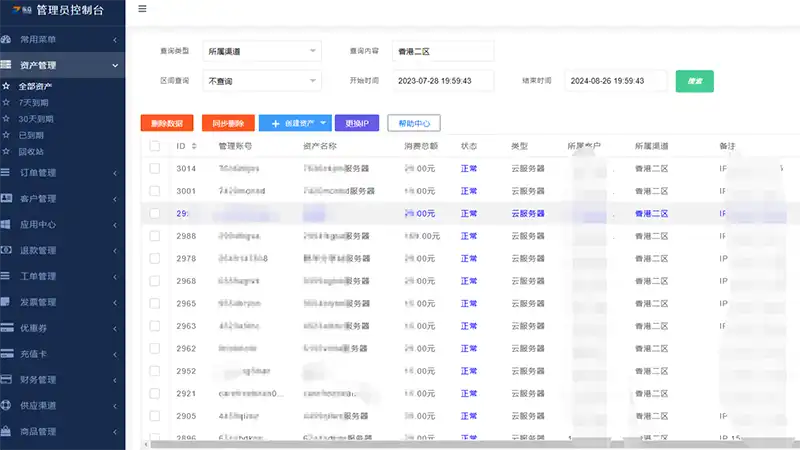The width and height of the screenshot is (800, 450).
Task: Open the 回收站 submenu item
Action: pyautogui.click(x=31, y=152)
